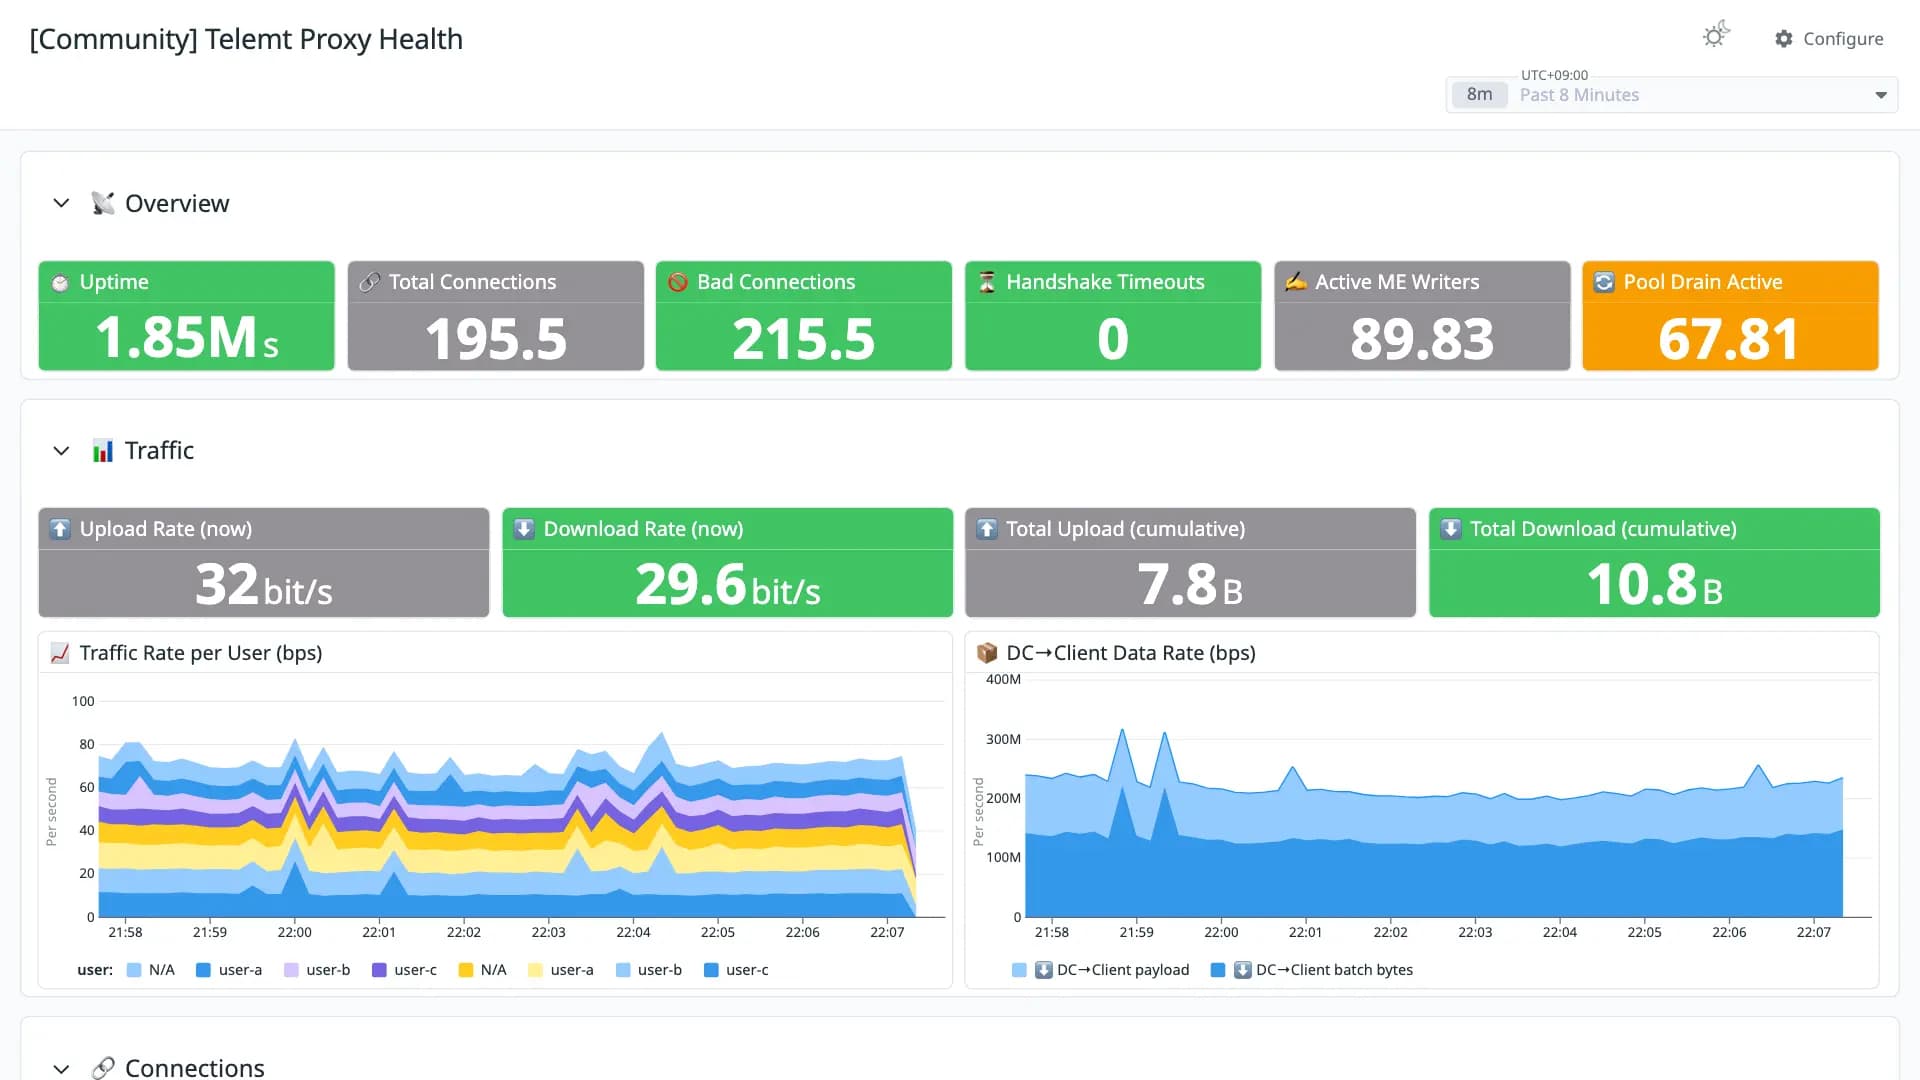
Task: Select the 195.5 Total Connections value
Action: pos(496,339)
